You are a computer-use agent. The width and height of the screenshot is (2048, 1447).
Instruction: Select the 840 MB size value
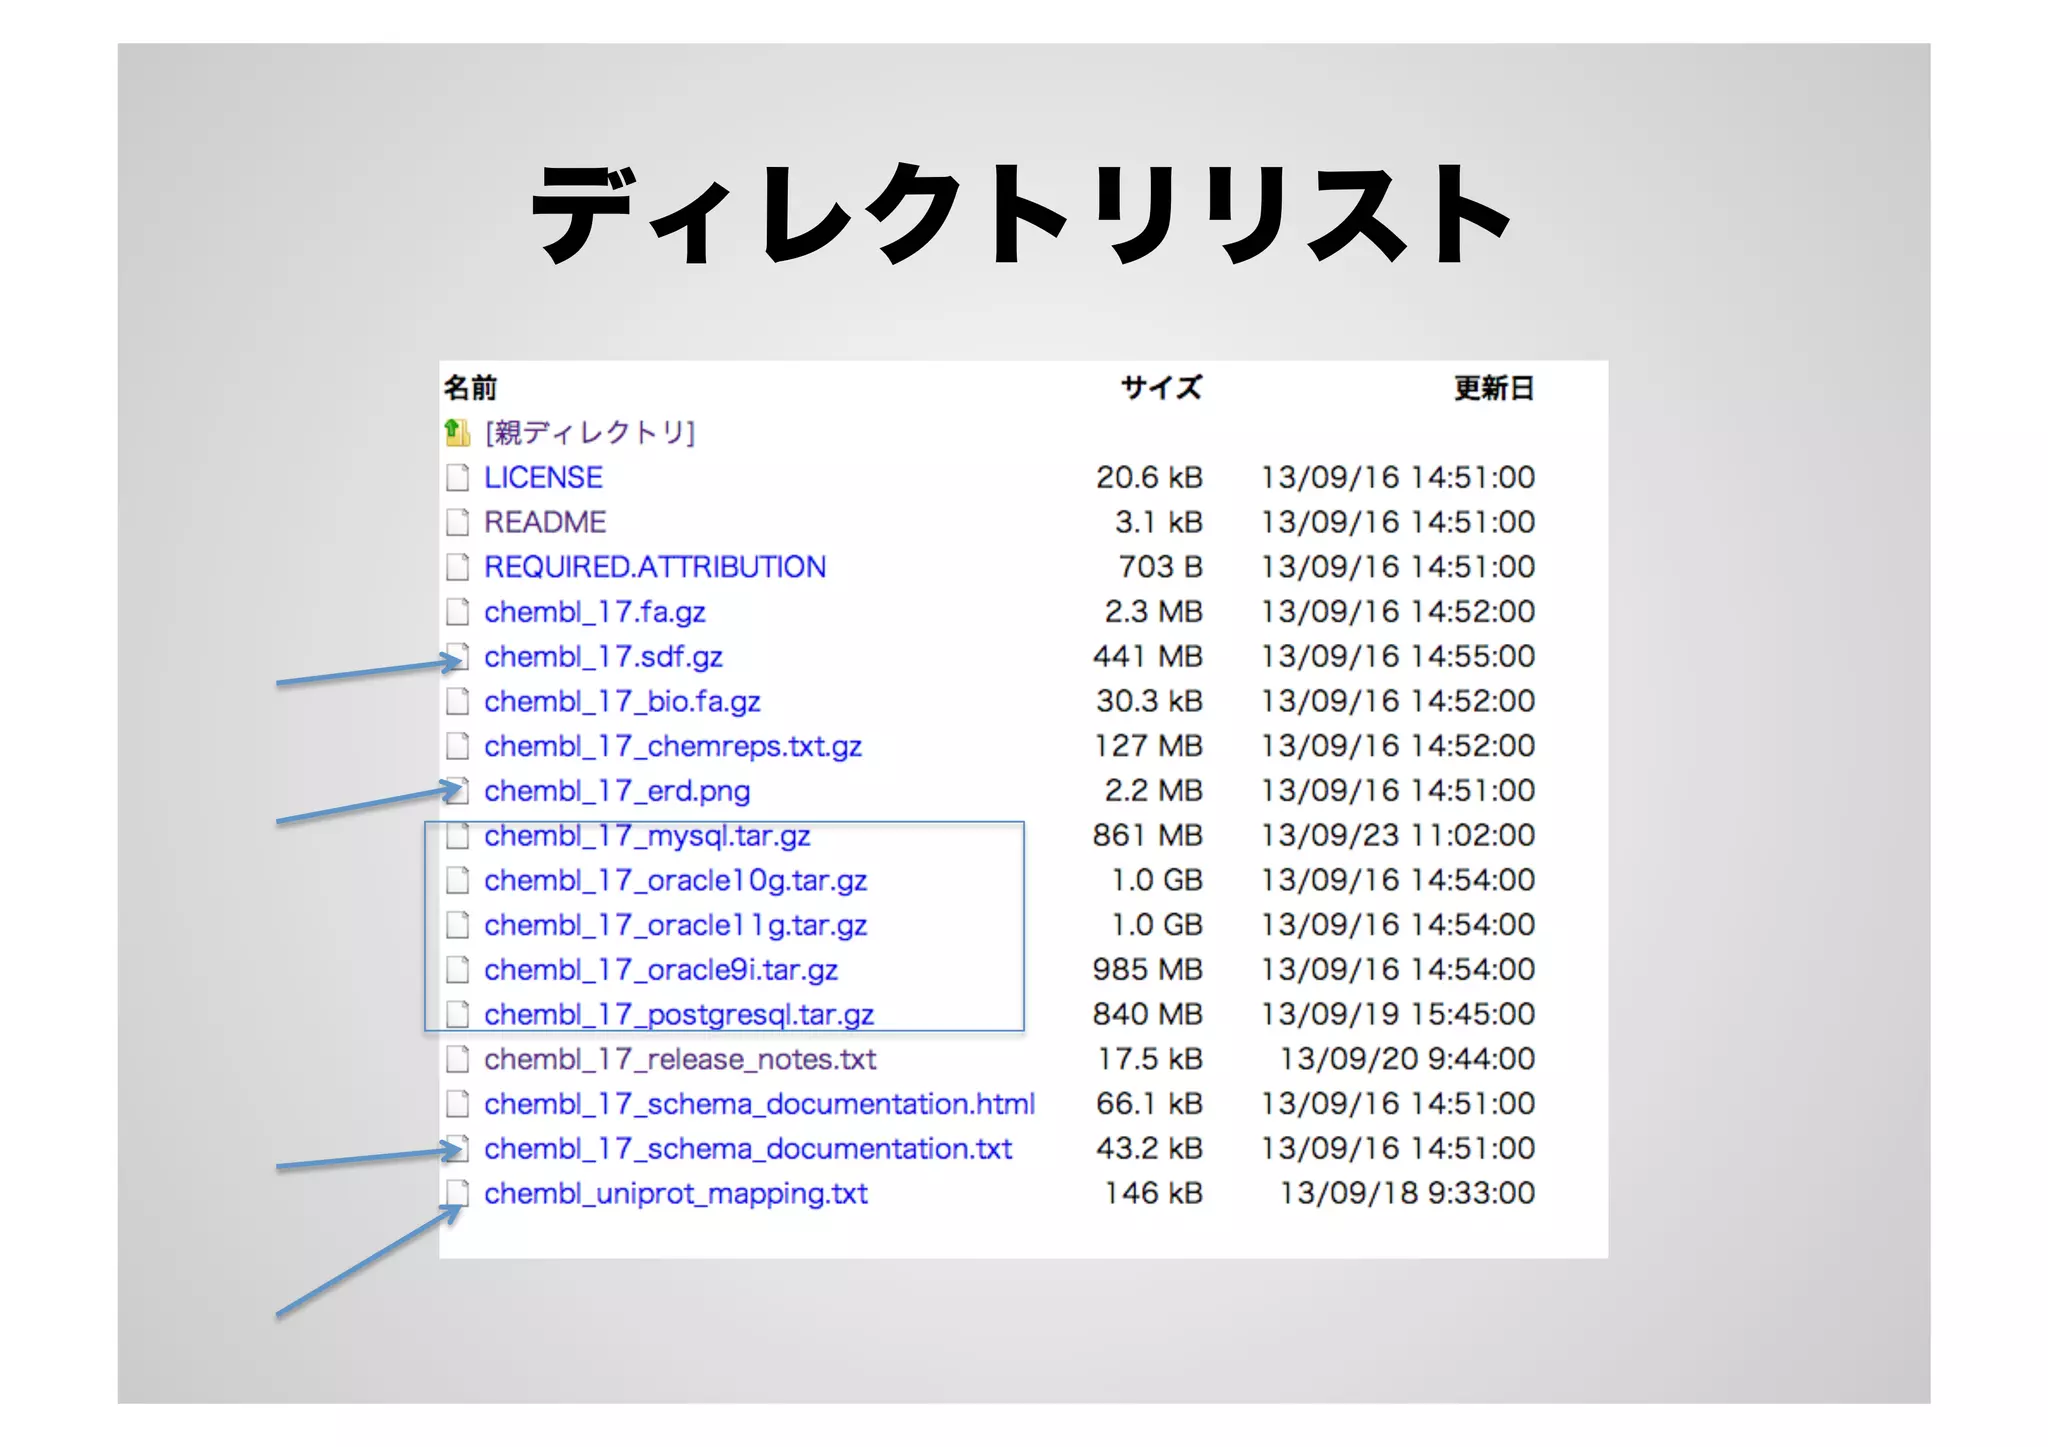click(x=1148, y=1014)
